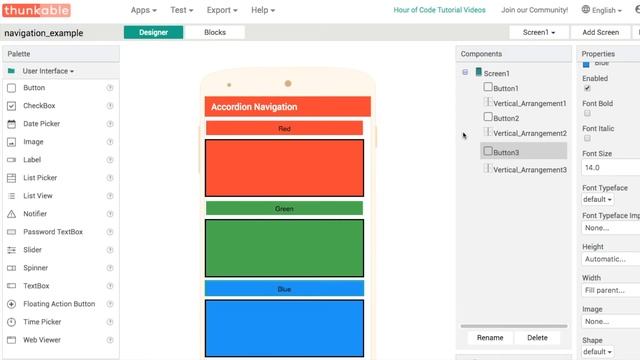Select the Notifier warning icon
The image size is (640, 360).
pyautogui.click(x=11, y=214)
